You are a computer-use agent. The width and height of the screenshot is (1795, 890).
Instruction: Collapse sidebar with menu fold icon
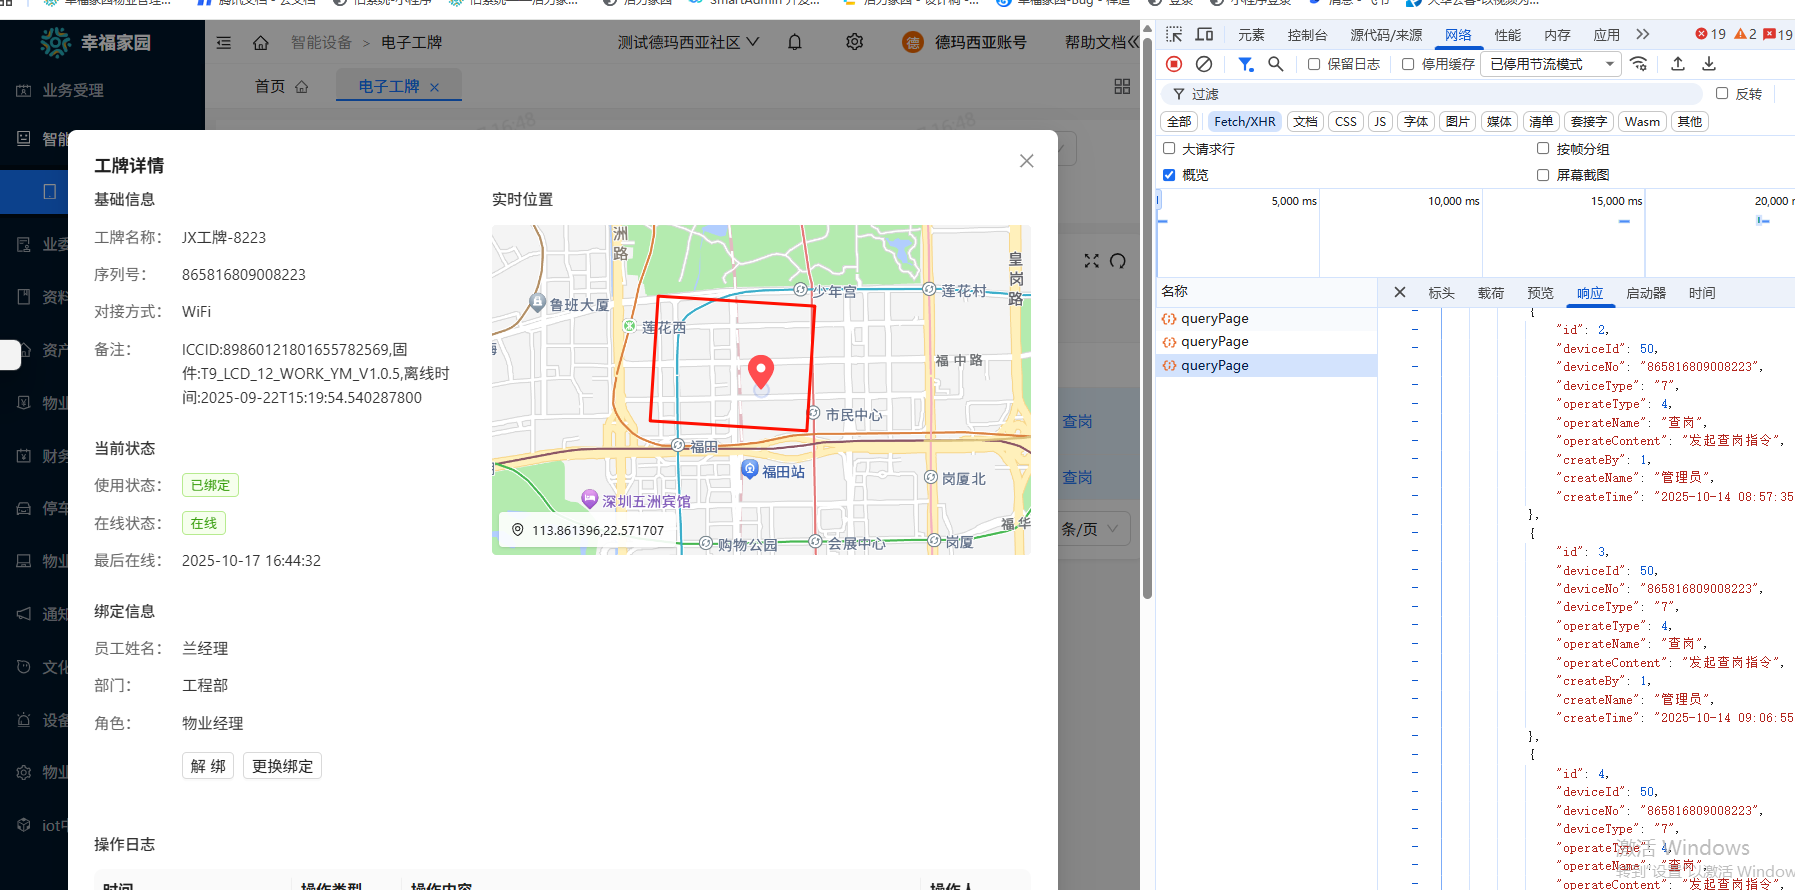(224, 43)
